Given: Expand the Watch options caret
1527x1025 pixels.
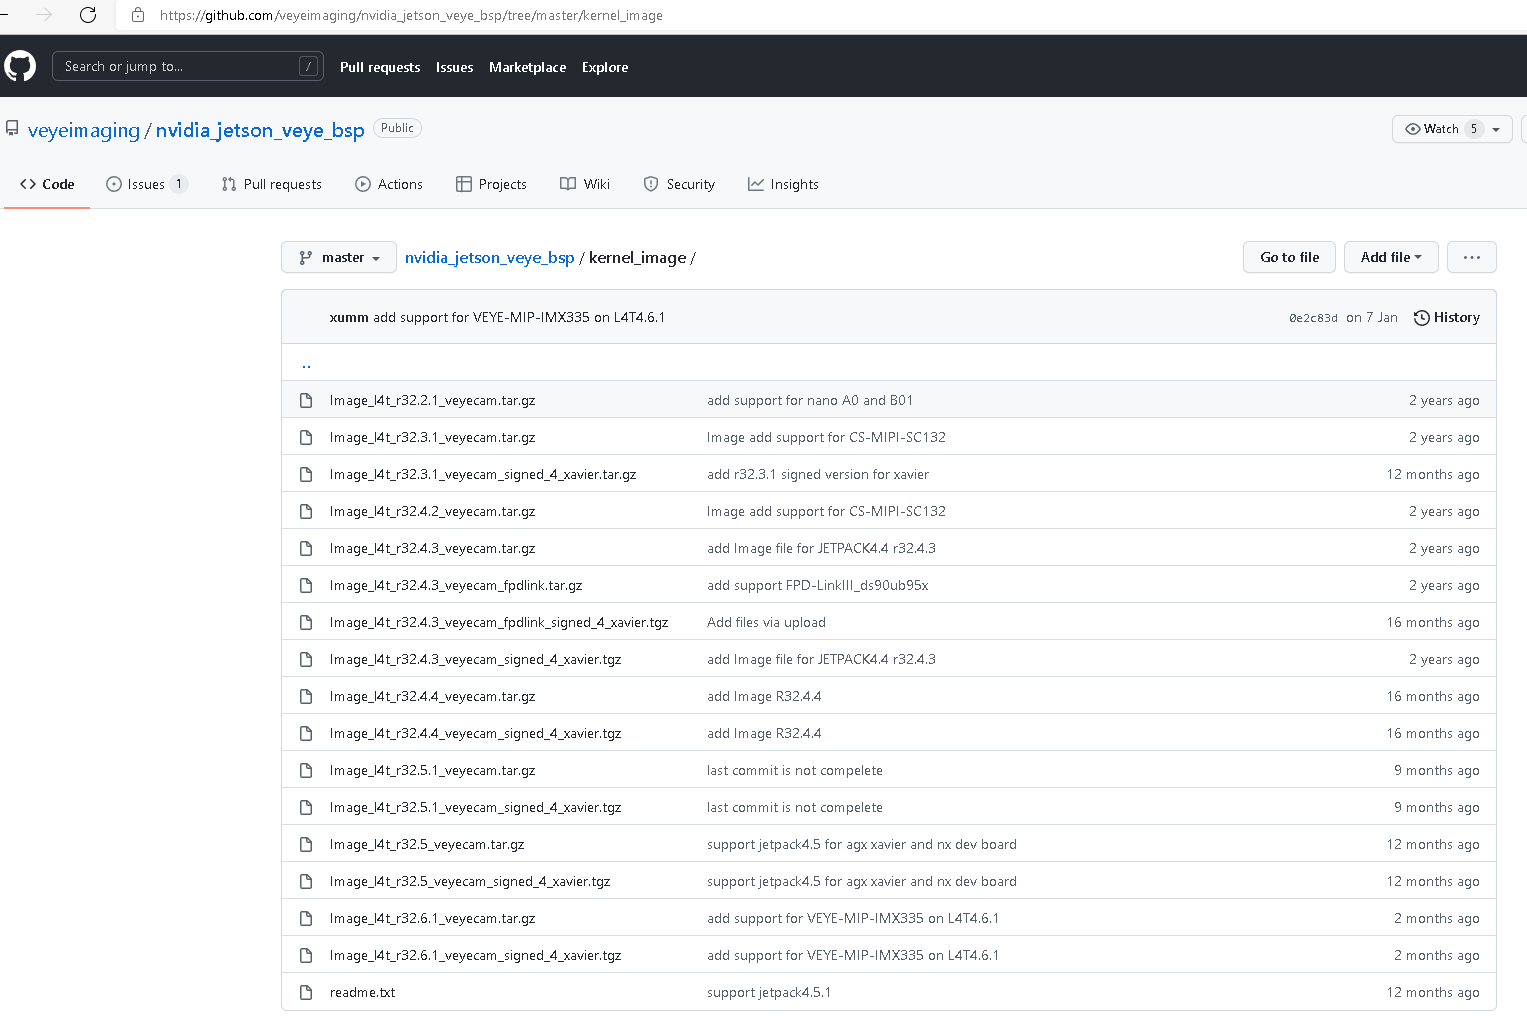Looking at the screenshot, I should tap(1496, 129).
